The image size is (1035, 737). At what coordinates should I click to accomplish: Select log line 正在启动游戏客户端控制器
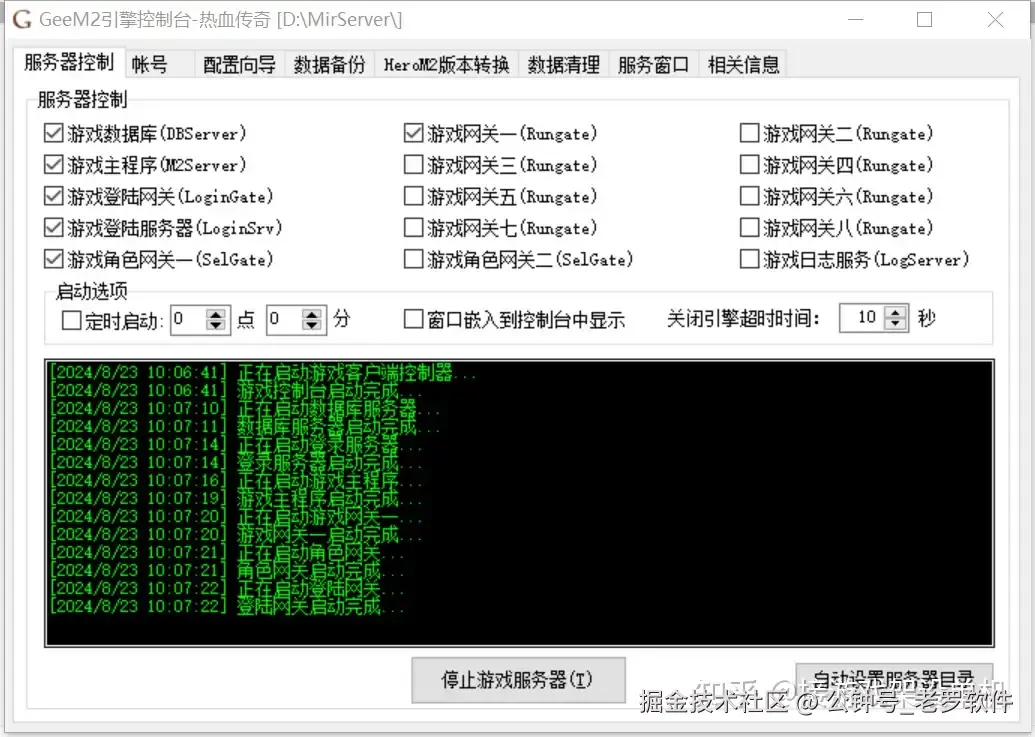[263, 372]
